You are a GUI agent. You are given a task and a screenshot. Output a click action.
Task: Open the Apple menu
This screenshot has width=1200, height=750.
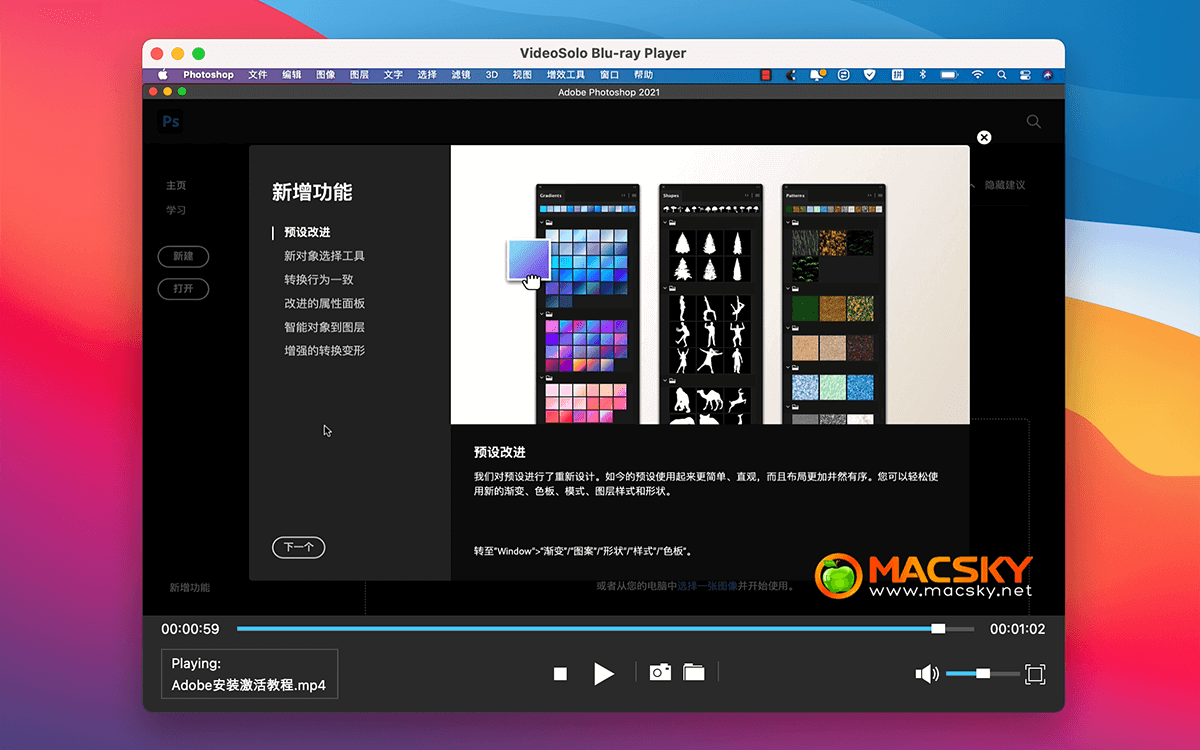point(163,75)
